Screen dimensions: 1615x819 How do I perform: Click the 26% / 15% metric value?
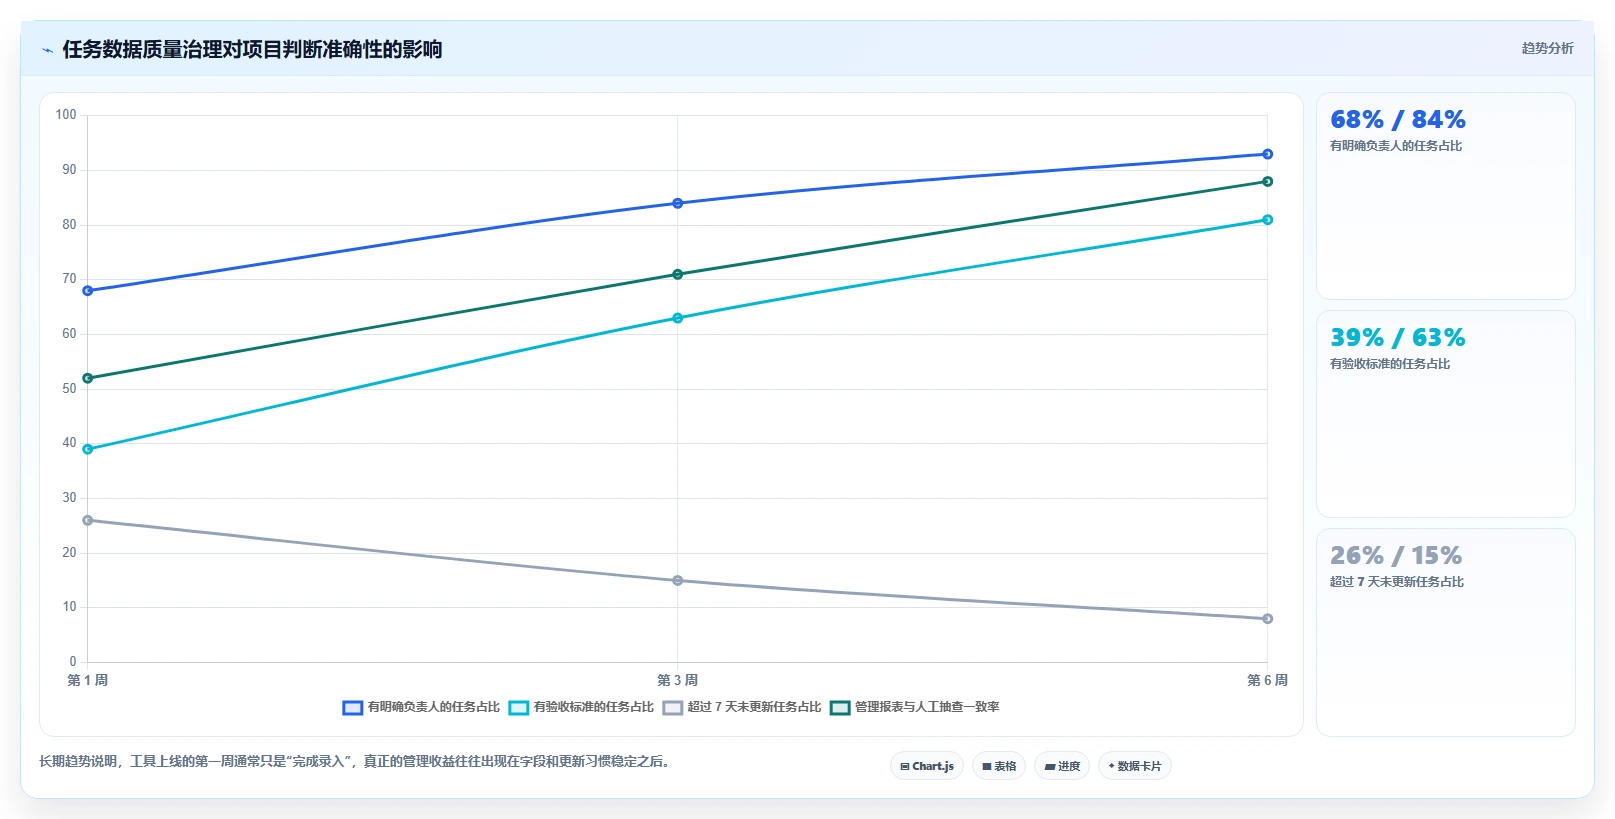1395,556
